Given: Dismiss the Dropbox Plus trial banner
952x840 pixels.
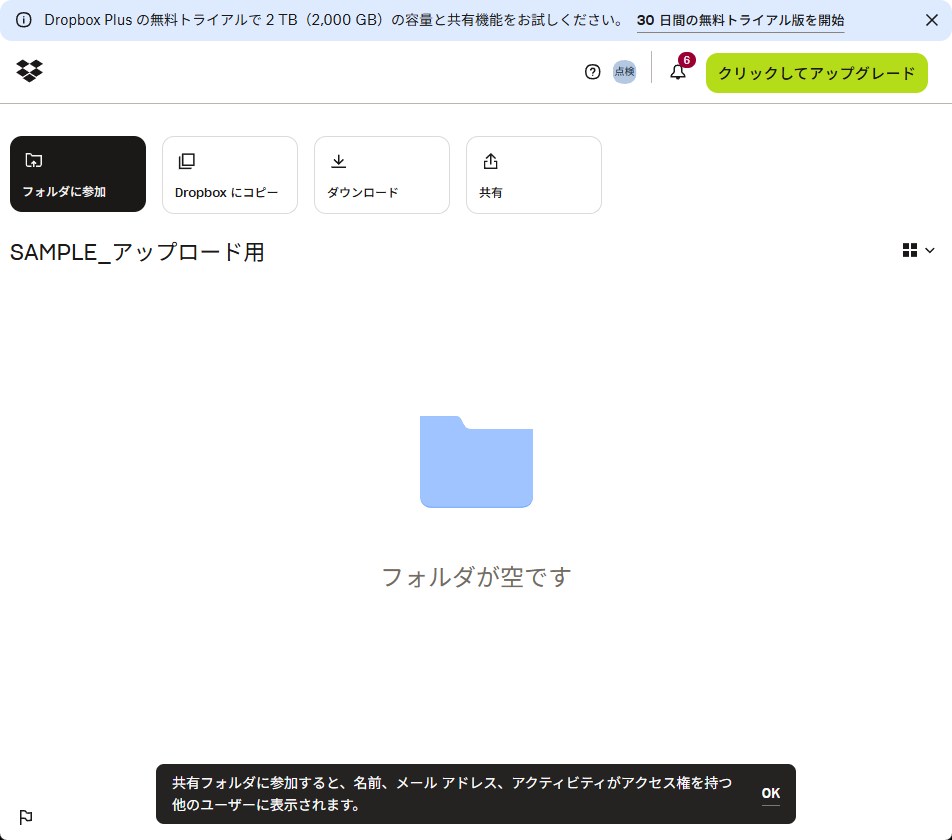Looking at the screenshot, I should point(931,20).
